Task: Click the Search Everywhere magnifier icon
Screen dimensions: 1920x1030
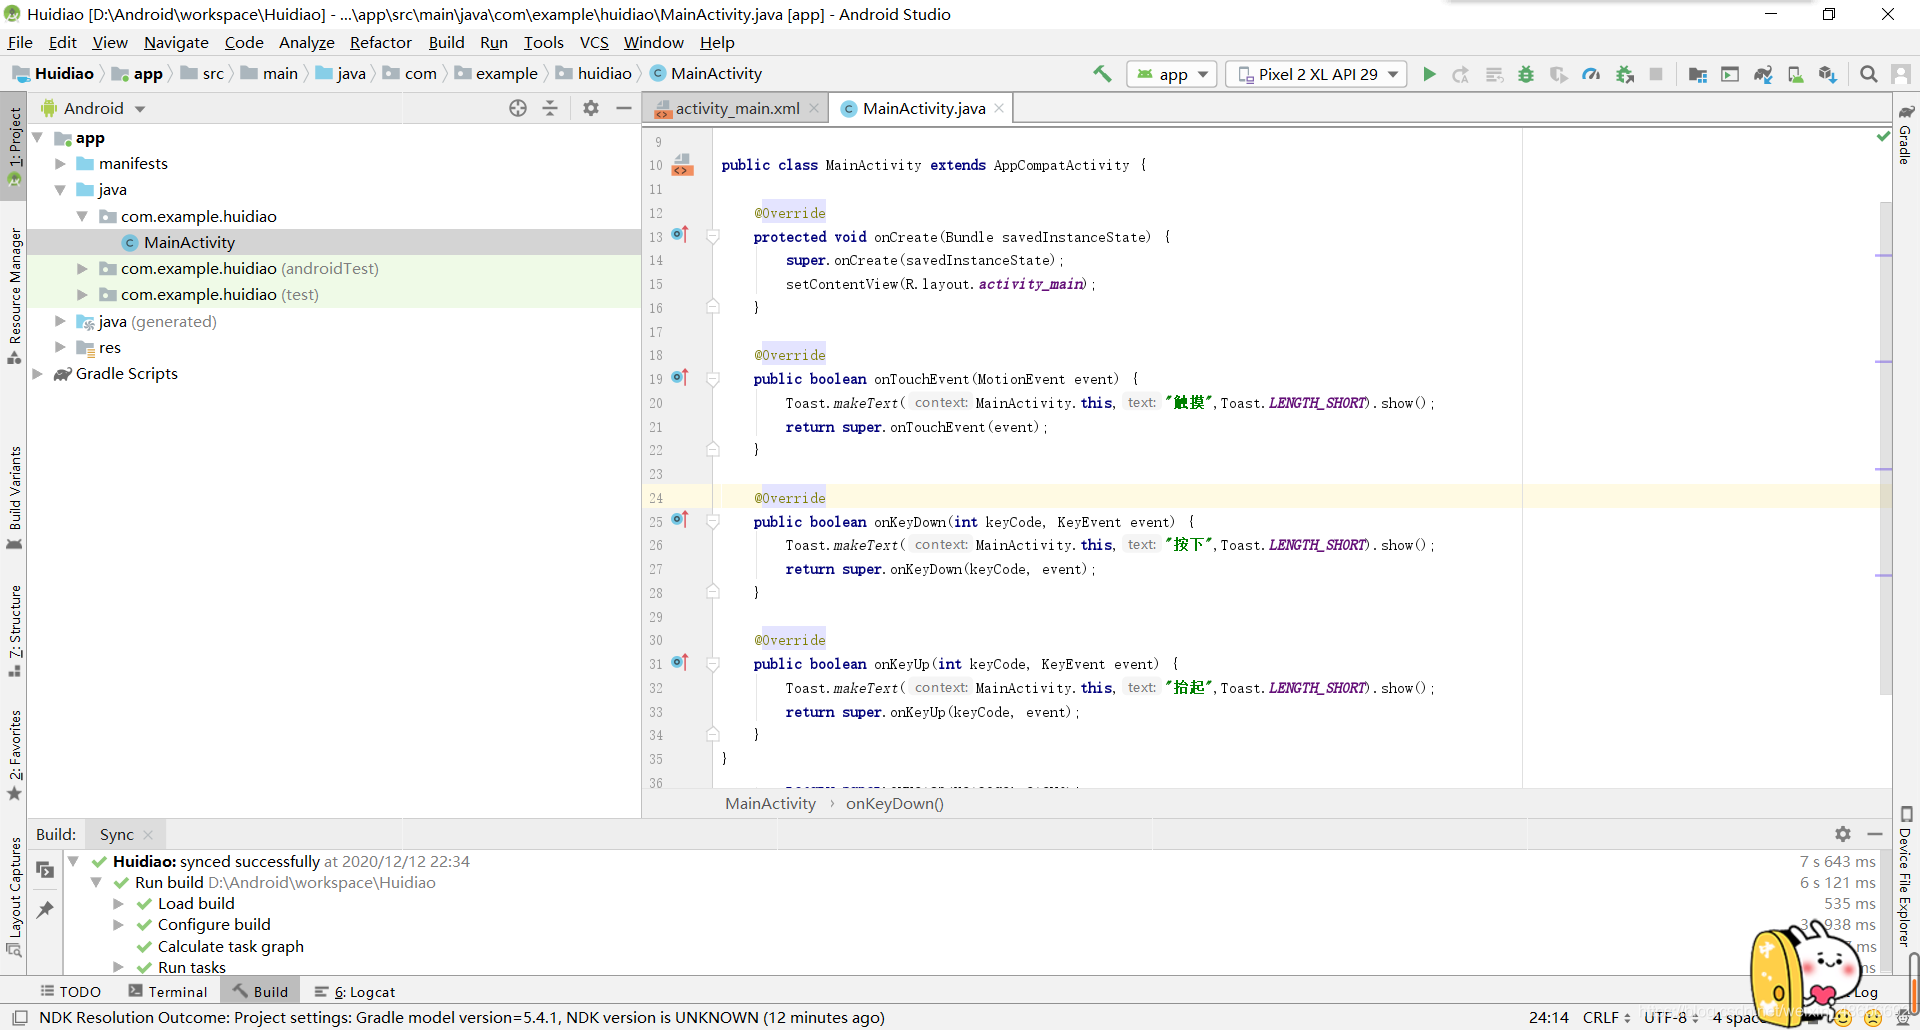Action: [1868, 74]
